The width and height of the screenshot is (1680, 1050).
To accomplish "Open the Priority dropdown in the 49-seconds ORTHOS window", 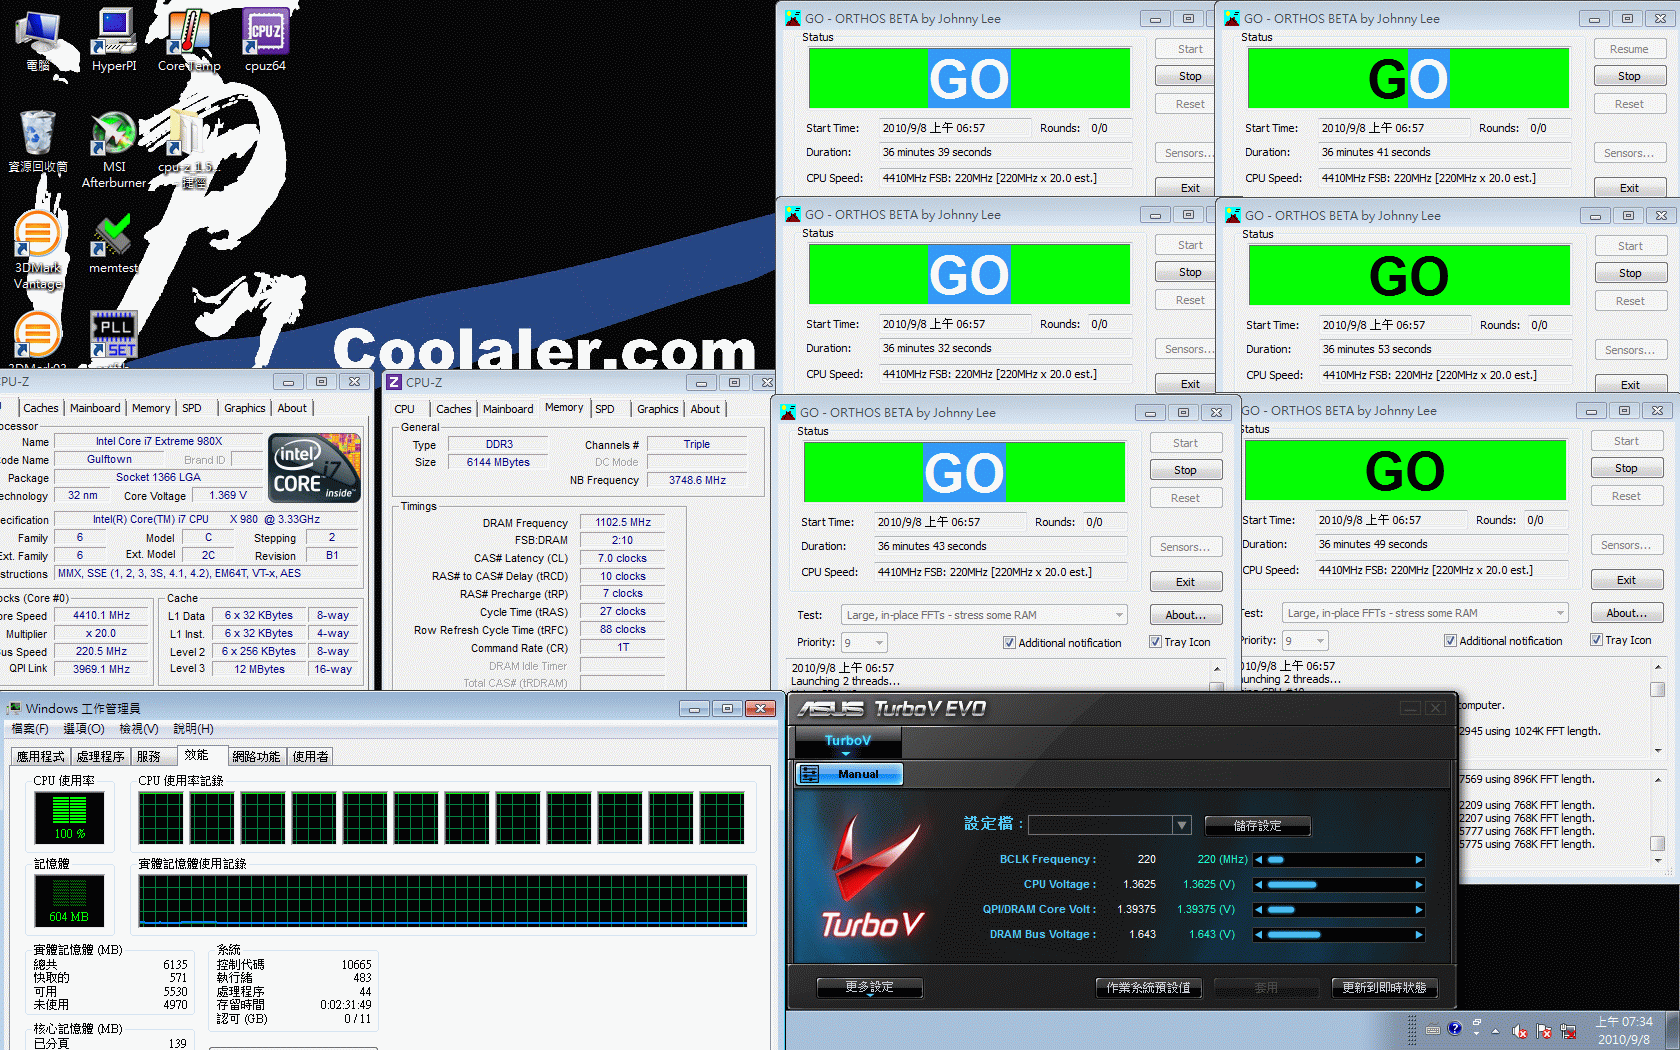I will [x=1305, y=640].
